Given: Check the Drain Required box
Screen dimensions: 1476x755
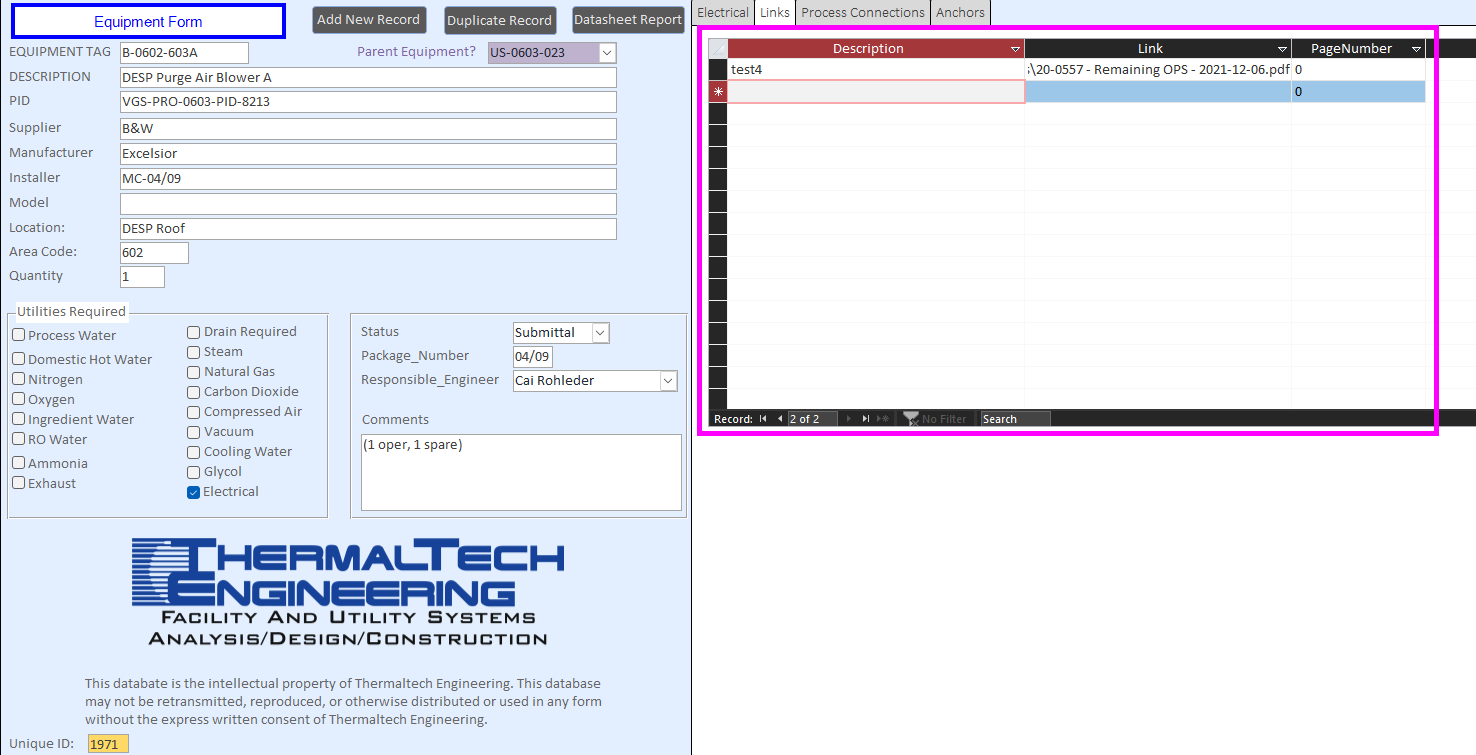Looking at the screenshot, I should [x=194, y=331].
